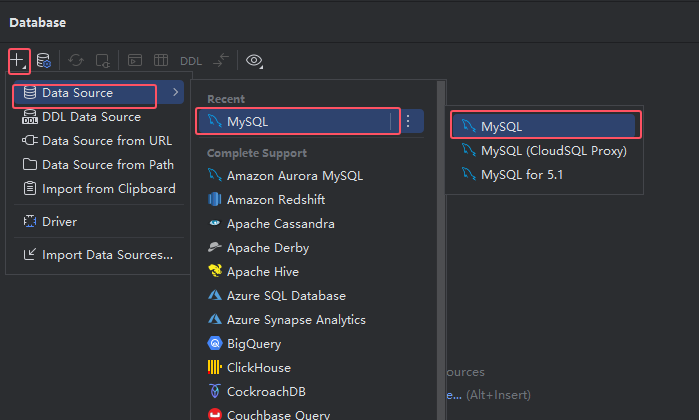Viewport: 699px width, 420px height.
Task: Click the ClickHouse striped icon
Action: (215, 368)
